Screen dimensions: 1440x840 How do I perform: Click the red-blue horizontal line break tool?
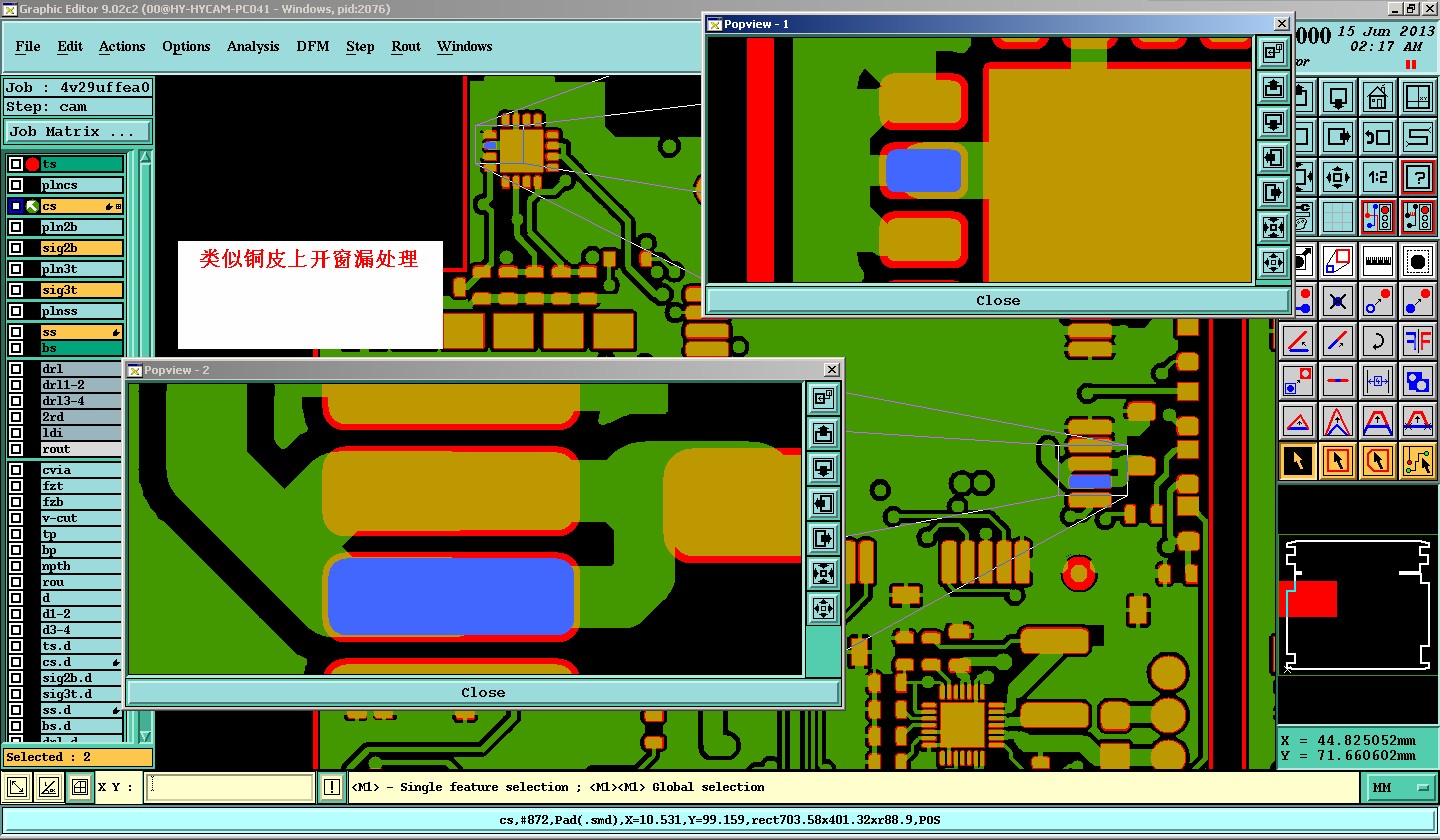coord(1339,380)
